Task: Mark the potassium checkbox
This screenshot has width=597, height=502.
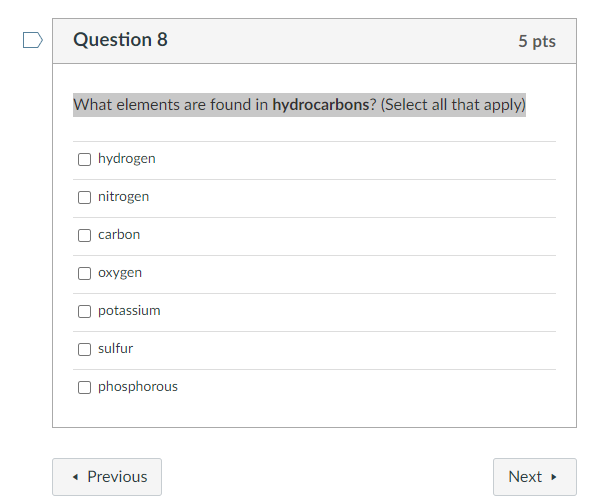Action: (85, 312)
